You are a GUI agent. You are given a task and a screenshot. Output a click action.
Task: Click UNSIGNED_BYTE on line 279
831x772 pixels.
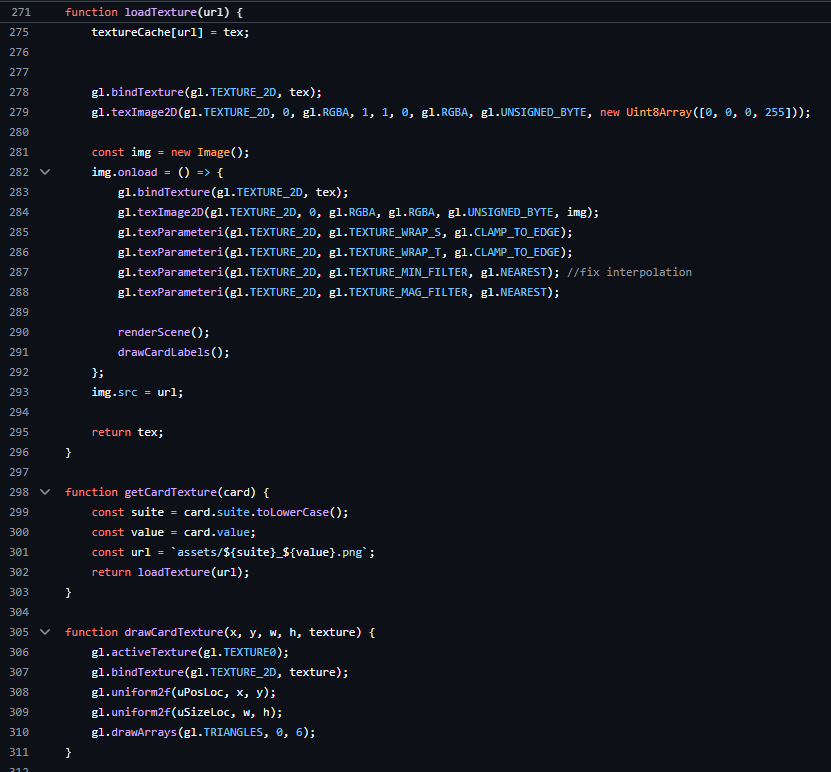pyautogui.click(x=544, y=112)
